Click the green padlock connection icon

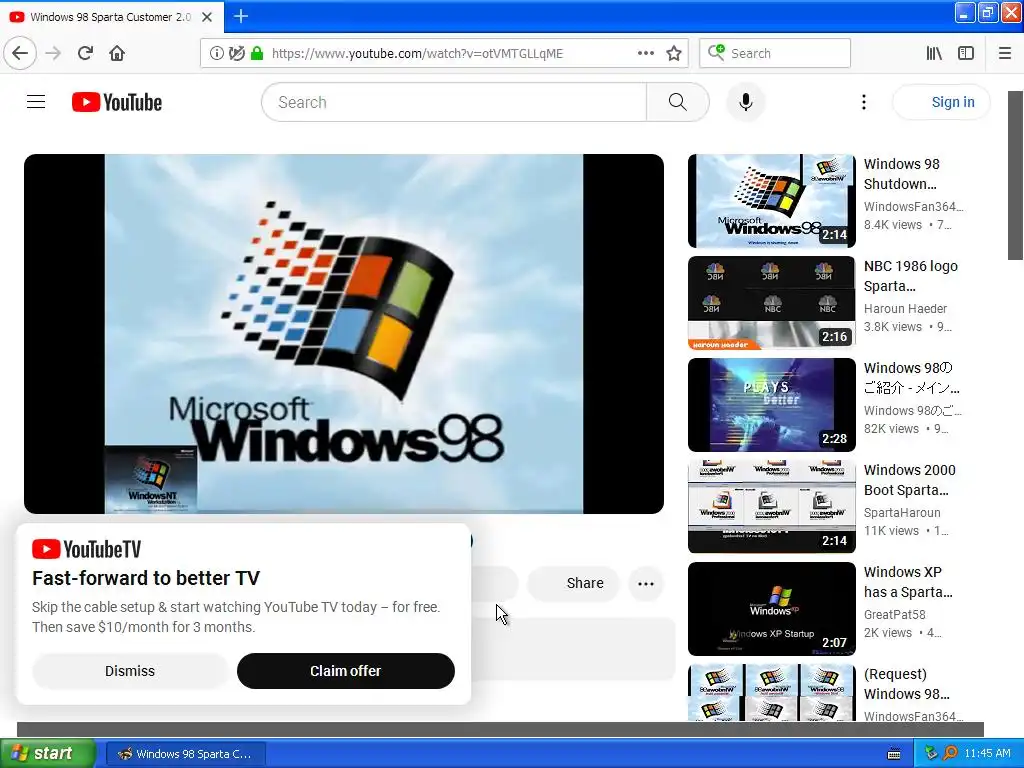click(x=257, y=54)
